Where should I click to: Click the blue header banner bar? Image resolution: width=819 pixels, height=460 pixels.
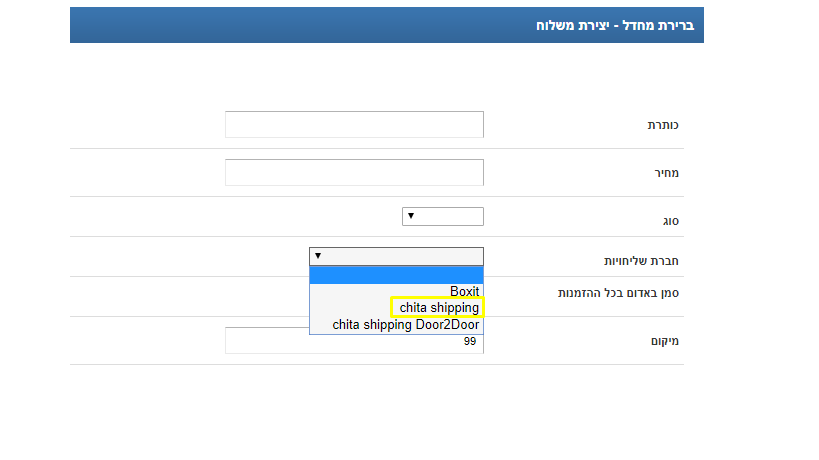coord(387,25)
